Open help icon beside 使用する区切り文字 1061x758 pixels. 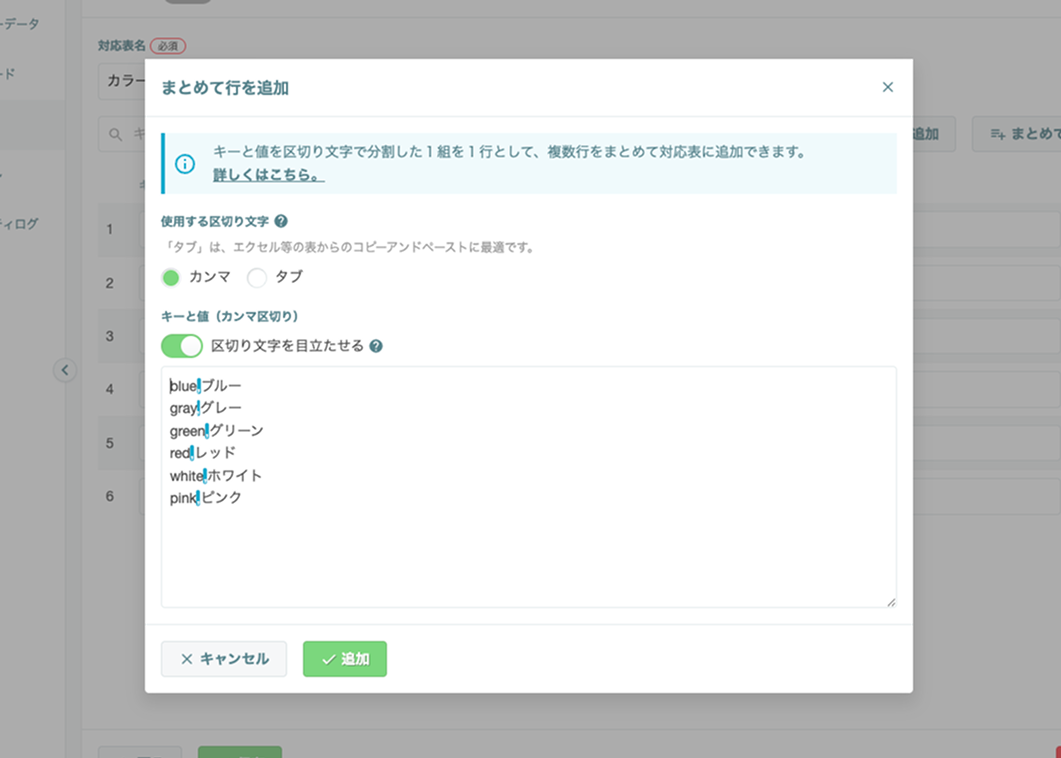coord(281,221)
